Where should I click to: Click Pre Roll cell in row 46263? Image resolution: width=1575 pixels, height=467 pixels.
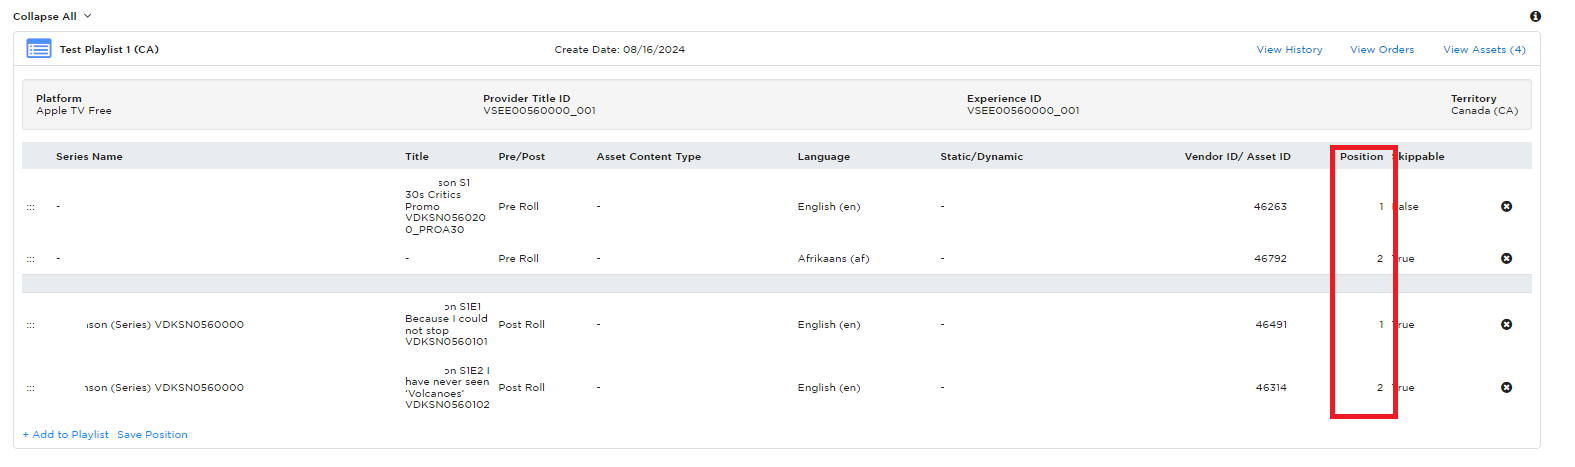(518, 207)
